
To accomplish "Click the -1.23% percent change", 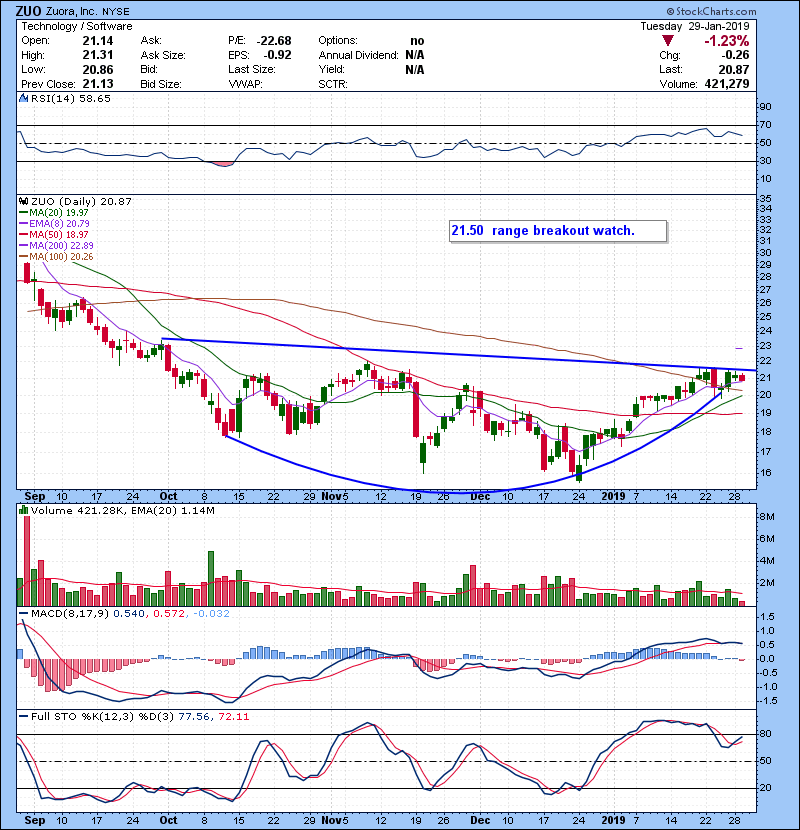I will 726,41.
